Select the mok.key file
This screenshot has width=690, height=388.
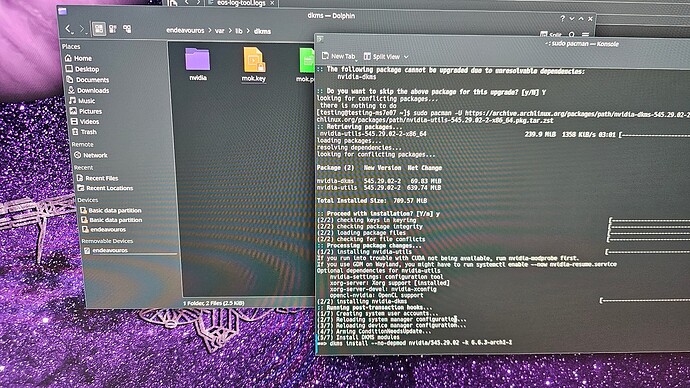[254, 64]
